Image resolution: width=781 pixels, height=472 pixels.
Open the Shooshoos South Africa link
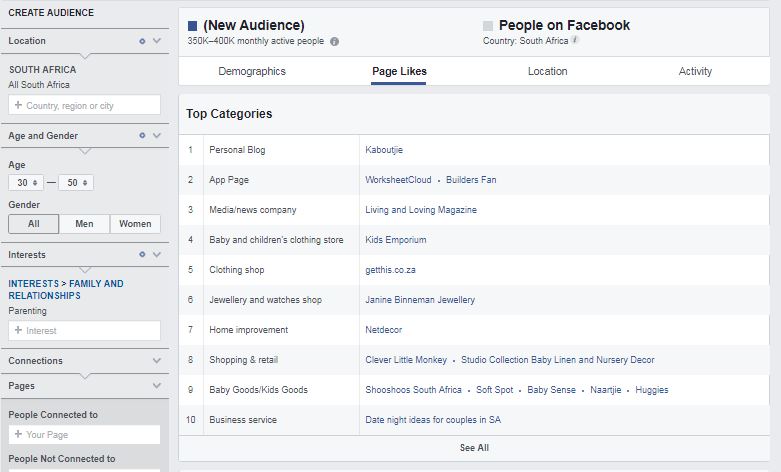click(413, 389)
